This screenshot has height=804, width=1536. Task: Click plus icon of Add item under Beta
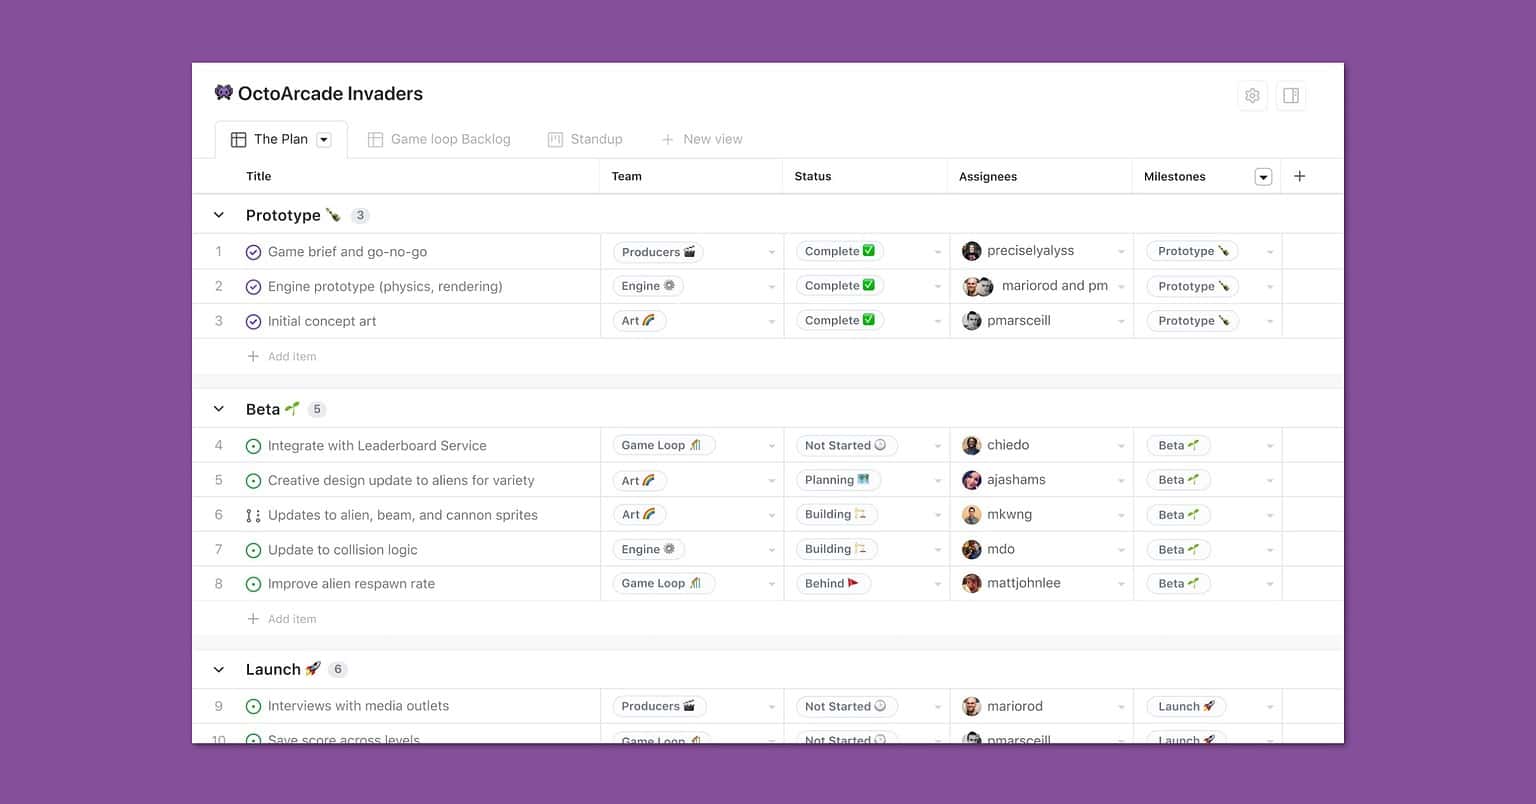click(x=253, y=619)
